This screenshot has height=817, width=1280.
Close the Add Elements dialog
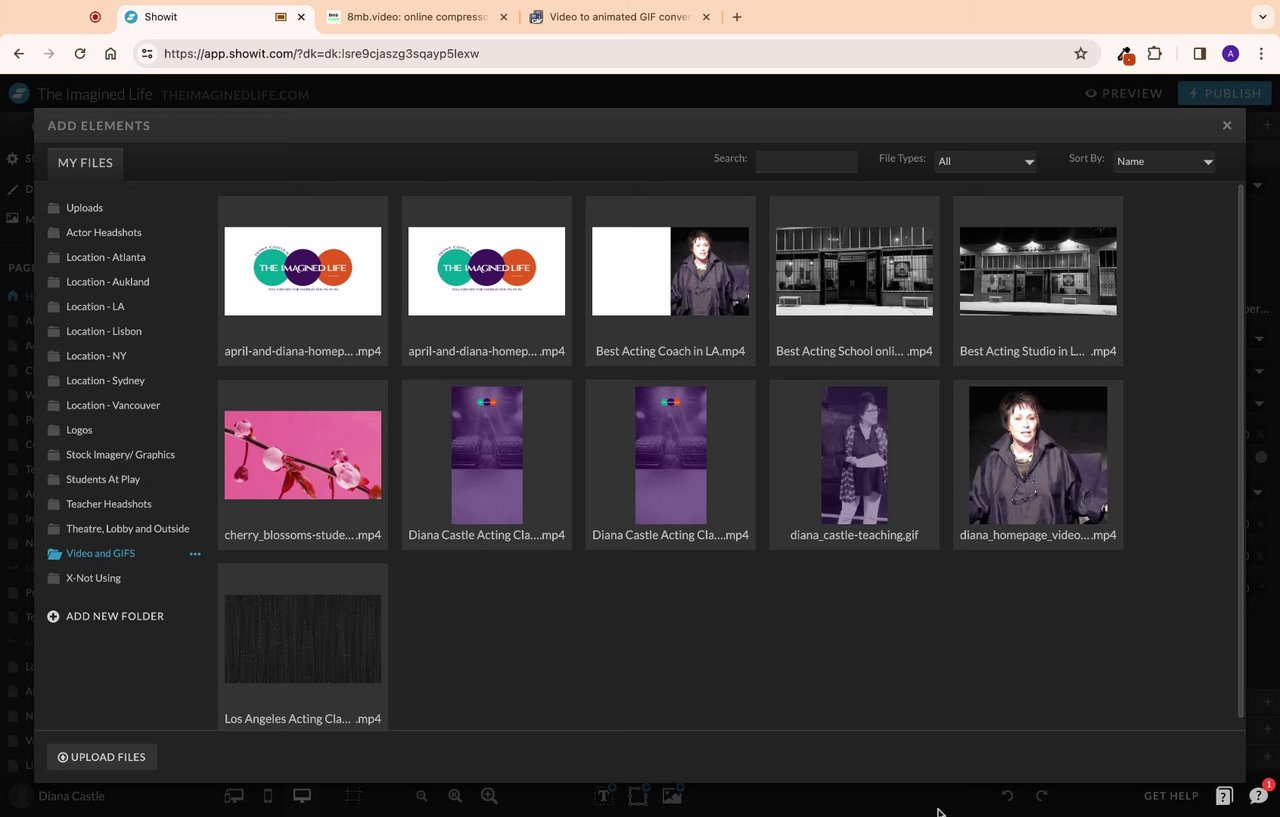tap(1226, 126)
